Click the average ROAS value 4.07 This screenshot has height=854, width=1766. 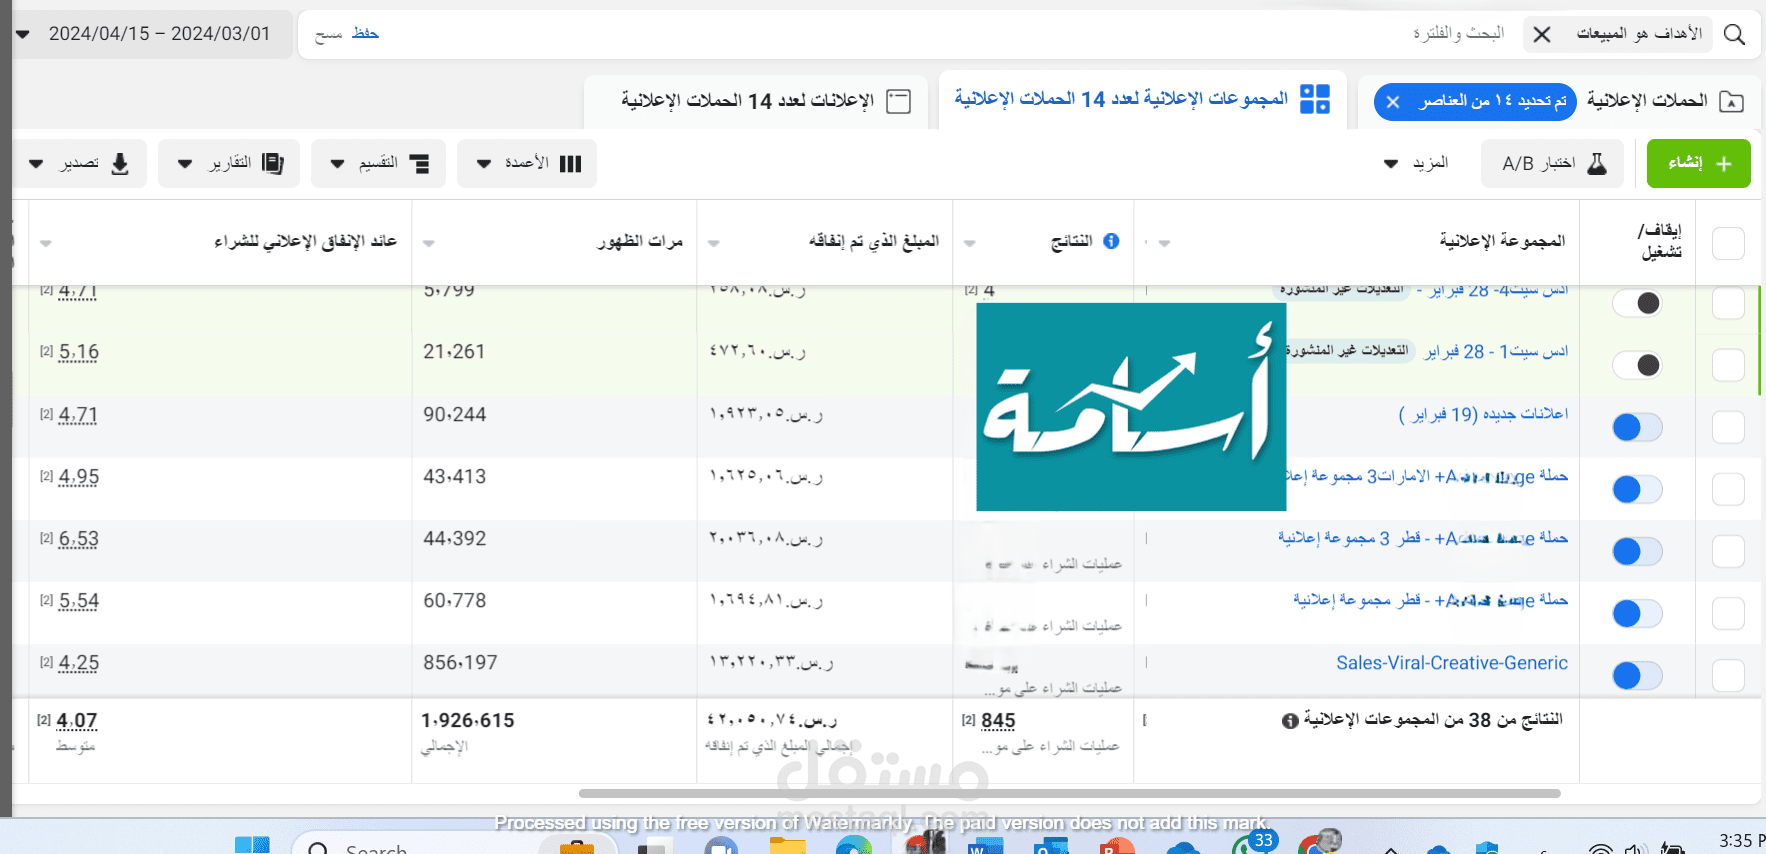pyautogui.click(x=77, y=721)
